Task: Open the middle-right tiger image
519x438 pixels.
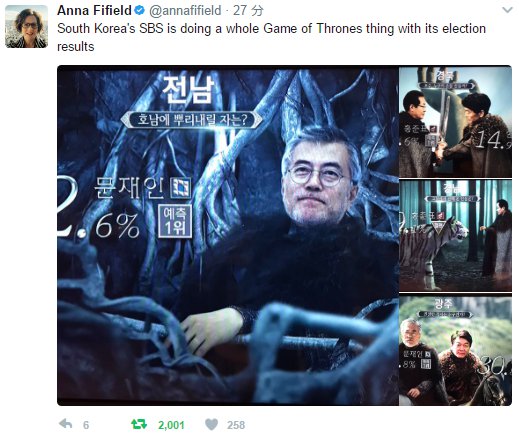Action: tap(455, 236)
